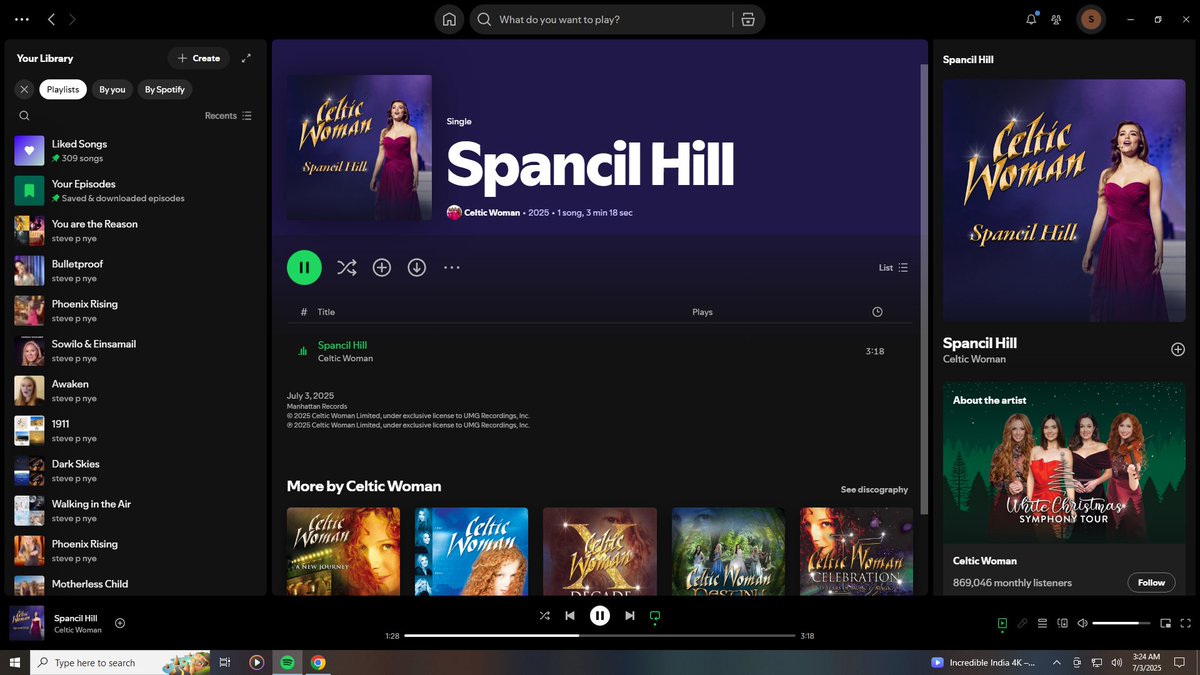Toggle shuffle next to large play button
The image size is (1200, 675).
346,267
